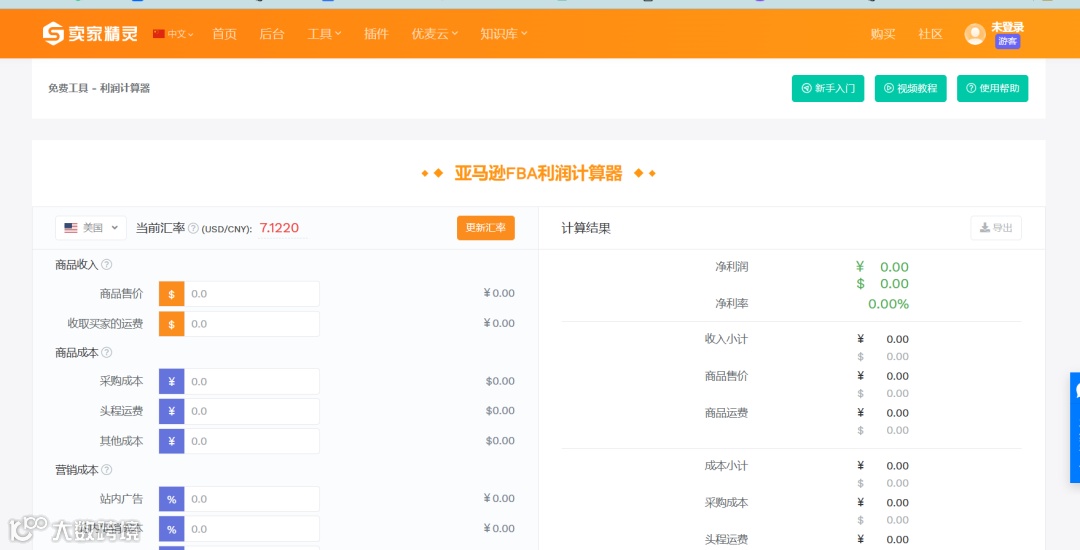Click help icon beside 营销成本
Image resolution: width=1080 pixels, height=550 pixels.
(107, 469)
